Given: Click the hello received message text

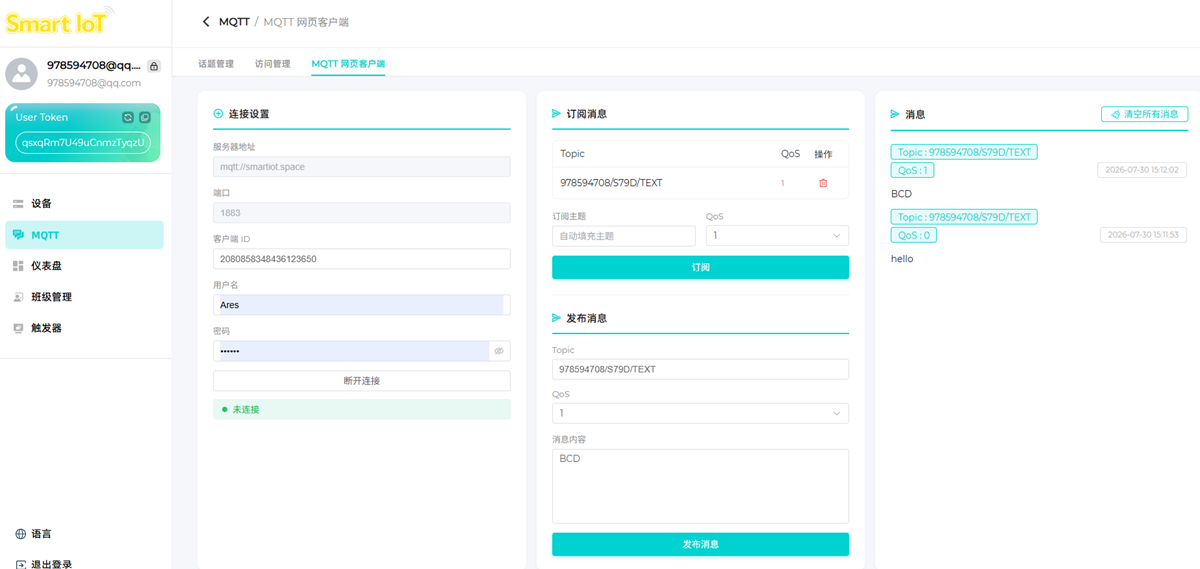Looking at the screenshot, I should coord(902,259).
